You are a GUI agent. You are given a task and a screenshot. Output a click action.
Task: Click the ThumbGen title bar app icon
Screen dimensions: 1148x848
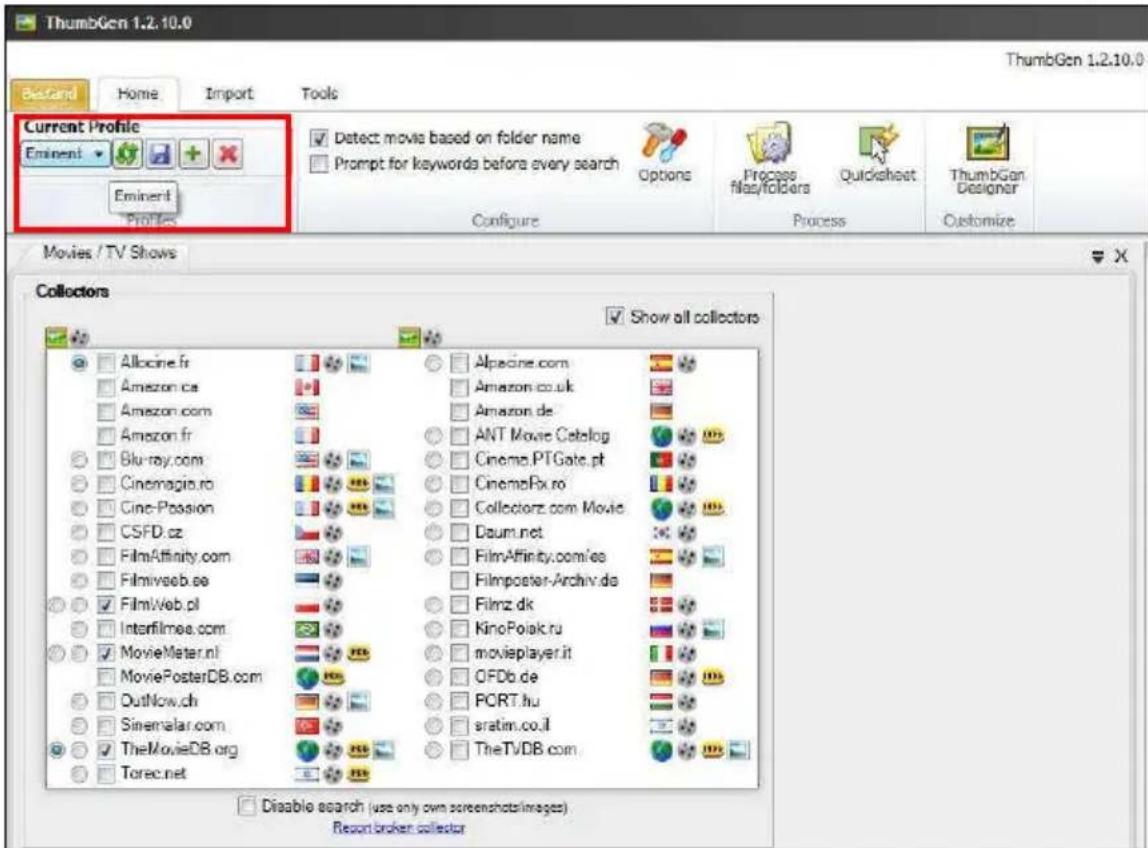[26, 23]
